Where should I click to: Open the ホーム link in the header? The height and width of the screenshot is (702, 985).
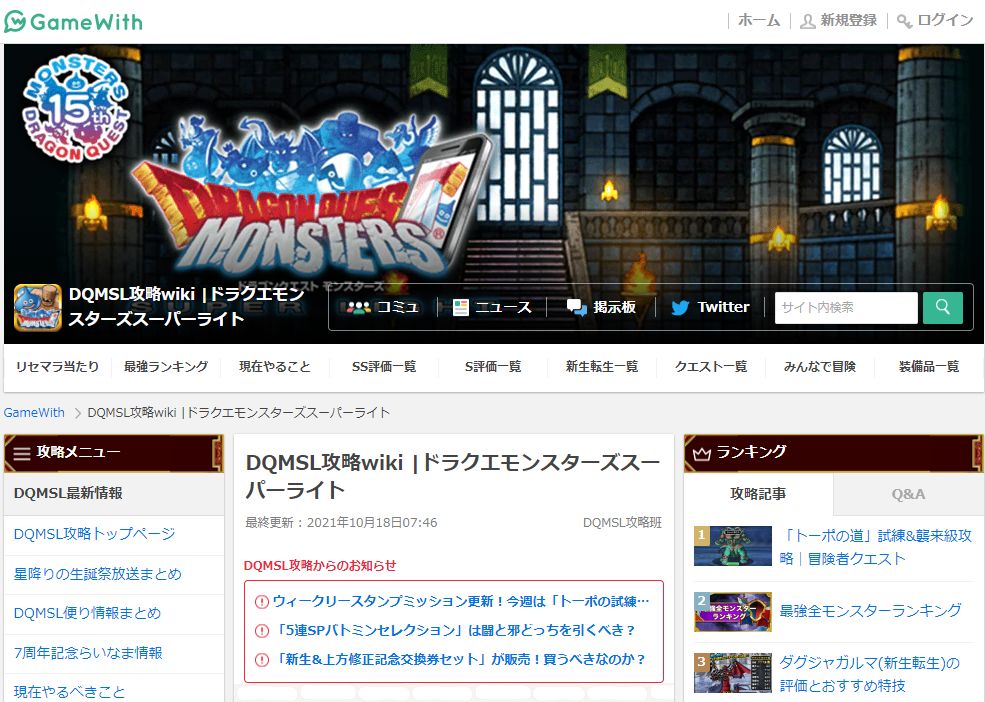758,20
